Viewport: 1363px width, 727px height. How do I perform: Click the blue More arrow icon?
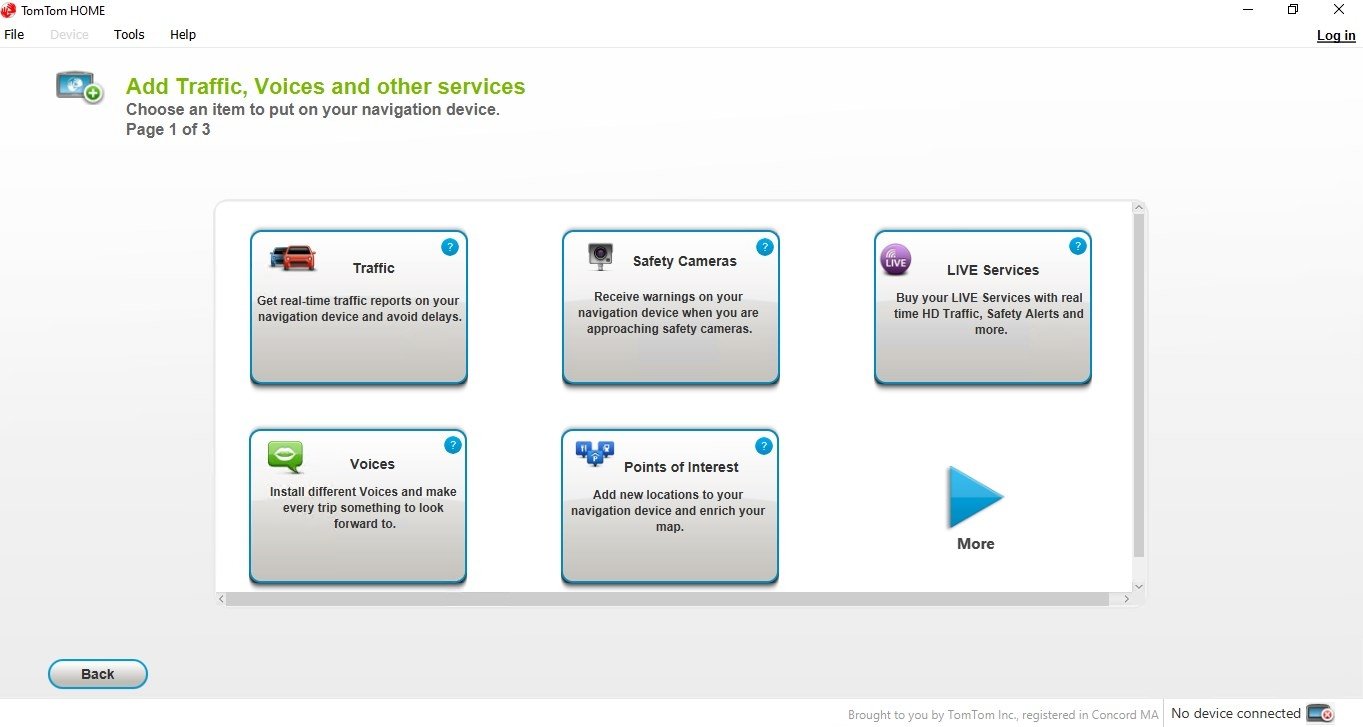point(975,497)
